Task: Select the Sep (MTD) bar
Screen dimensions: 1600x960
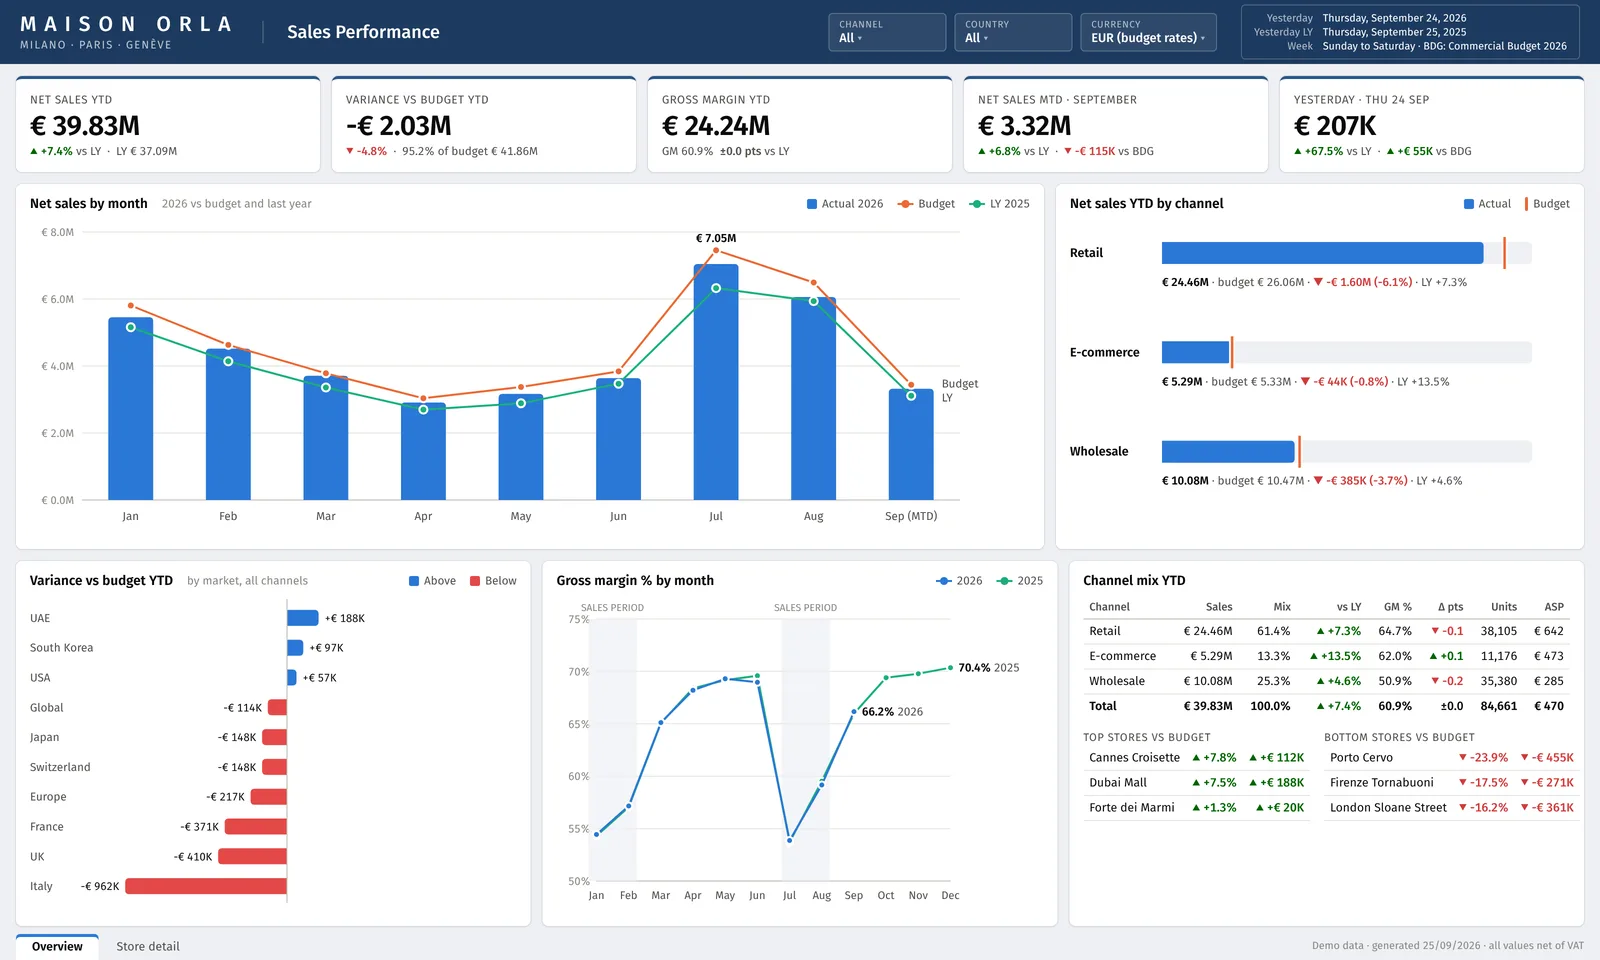Action: pyautogui.click(x=911, y=444)
